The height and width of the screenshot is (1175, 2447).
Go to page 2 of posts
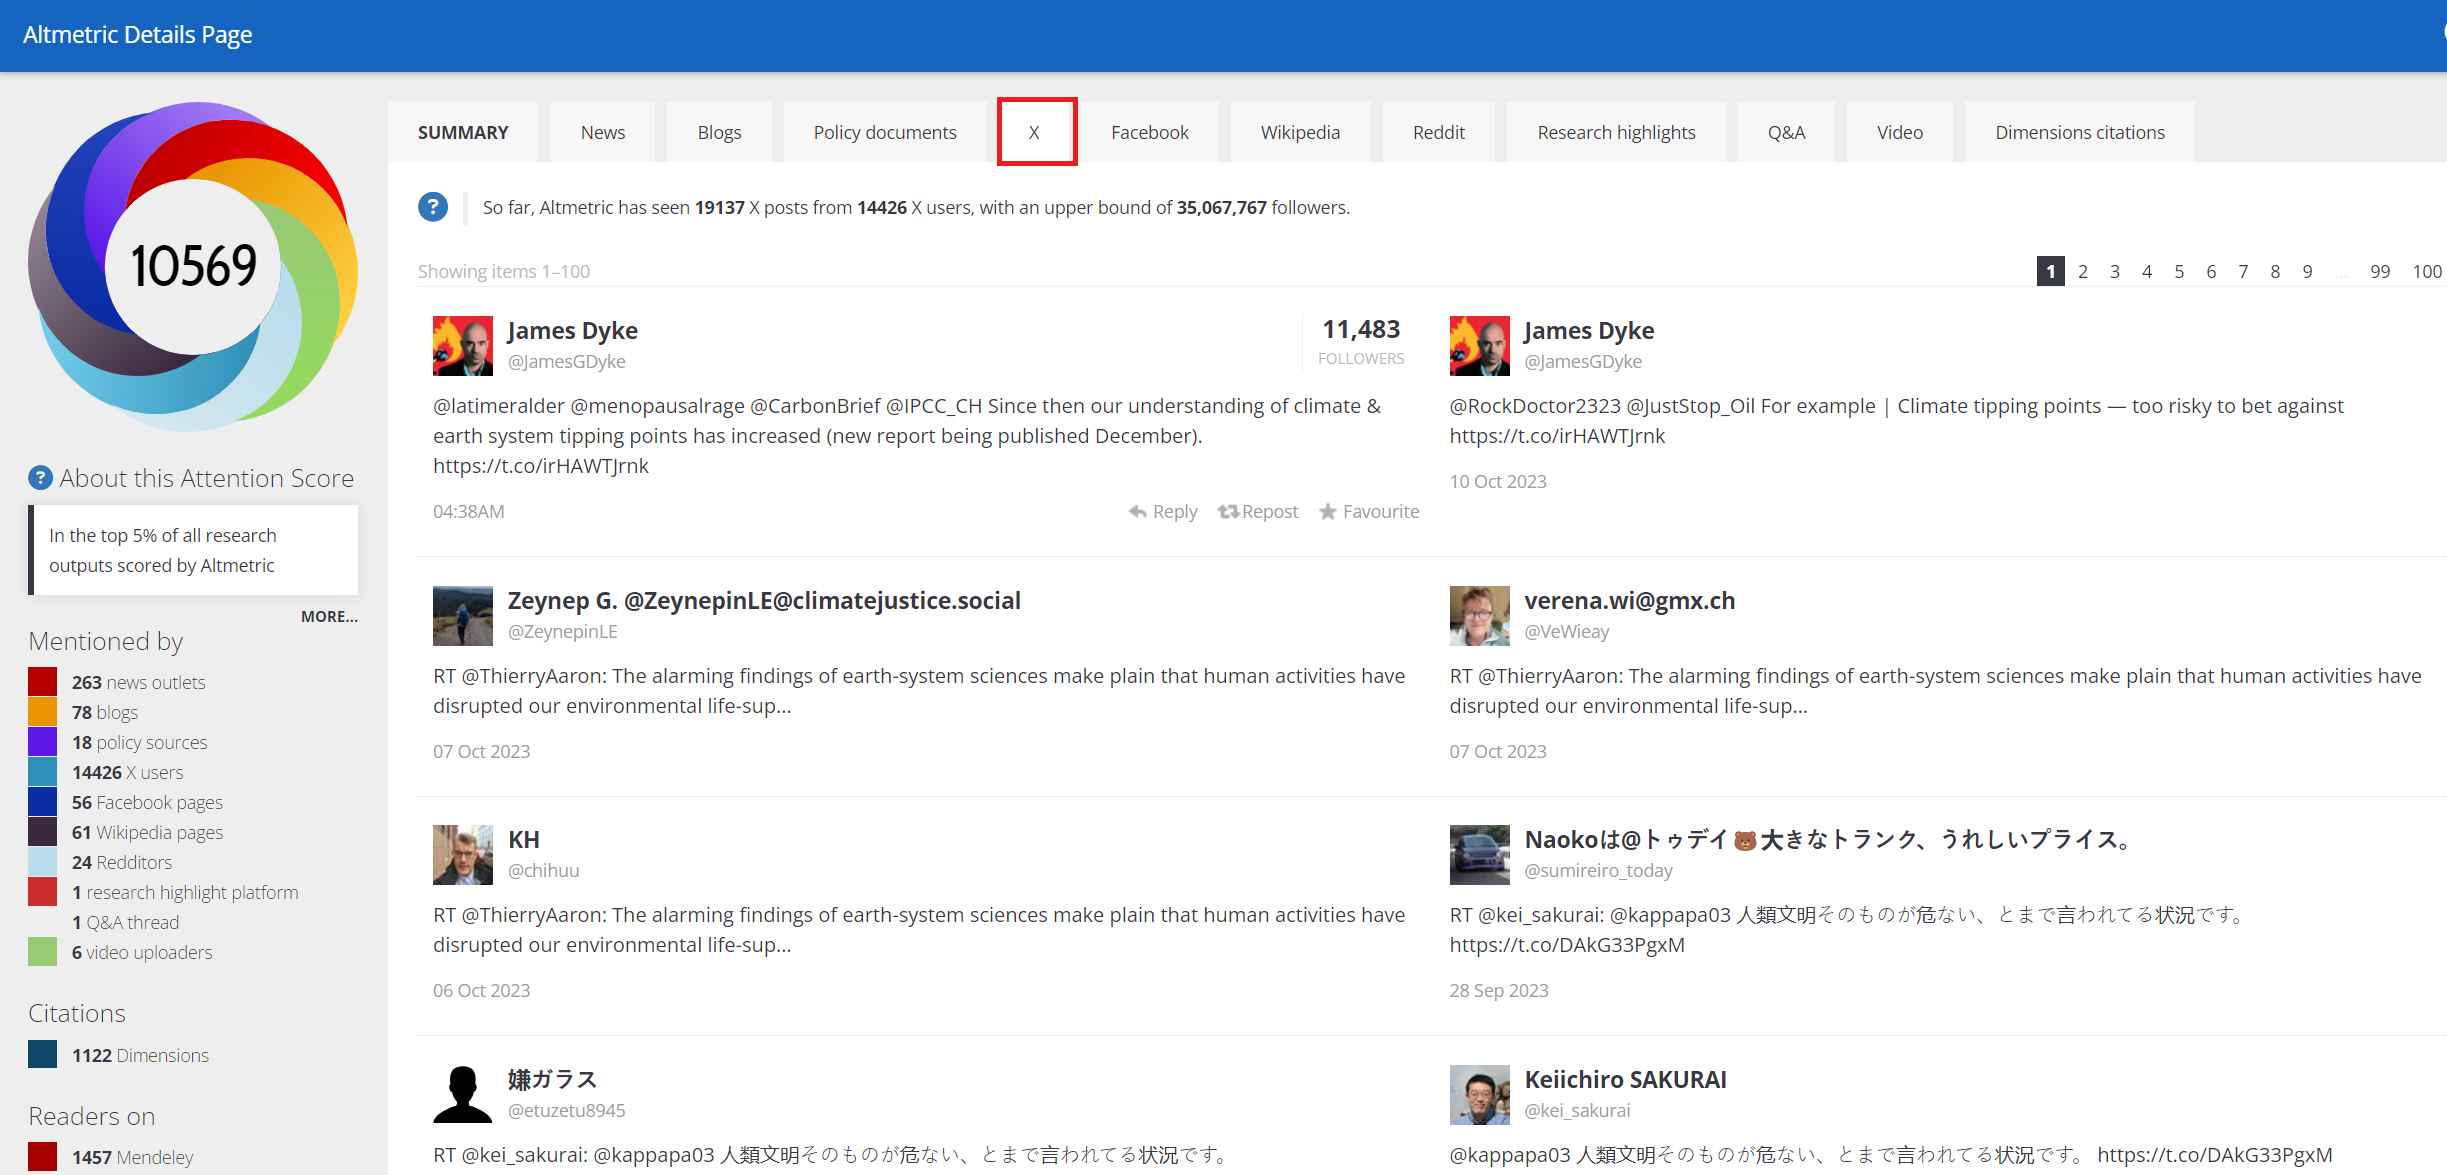pos(2082,271)
